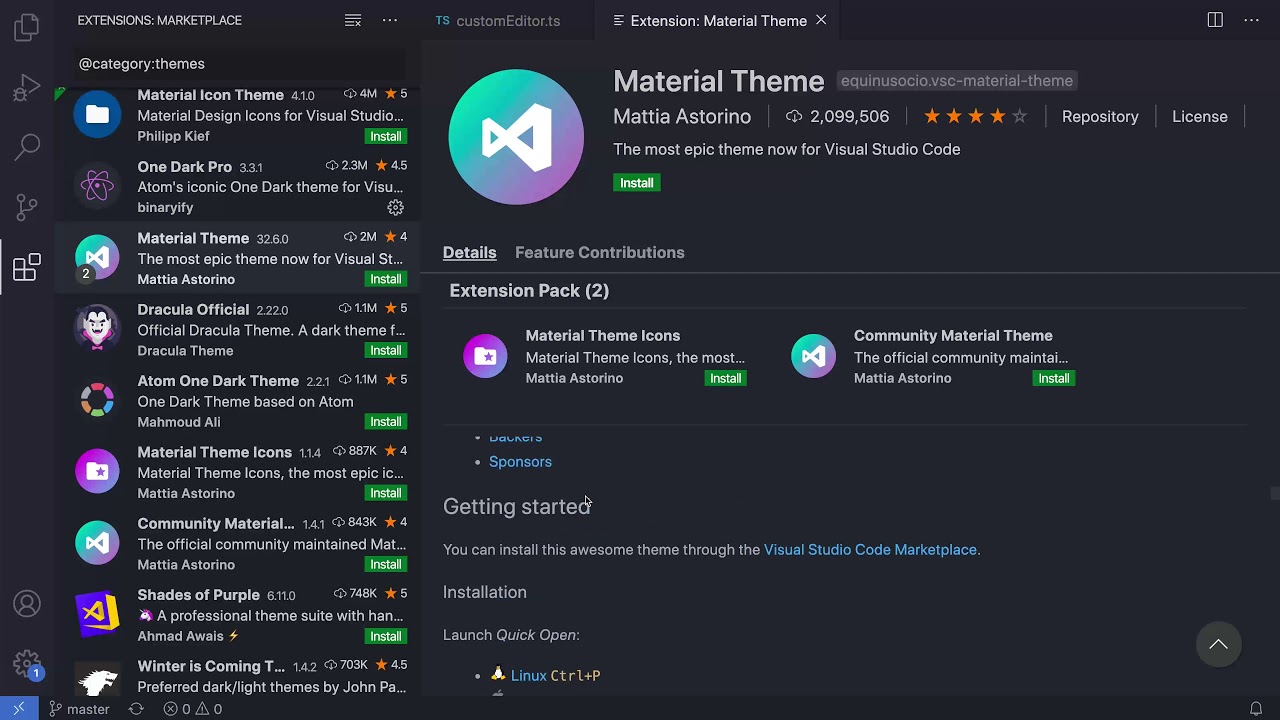Open the License link
The height and width of the screenshot is (720, 1280).
[x=1199, y=116]
